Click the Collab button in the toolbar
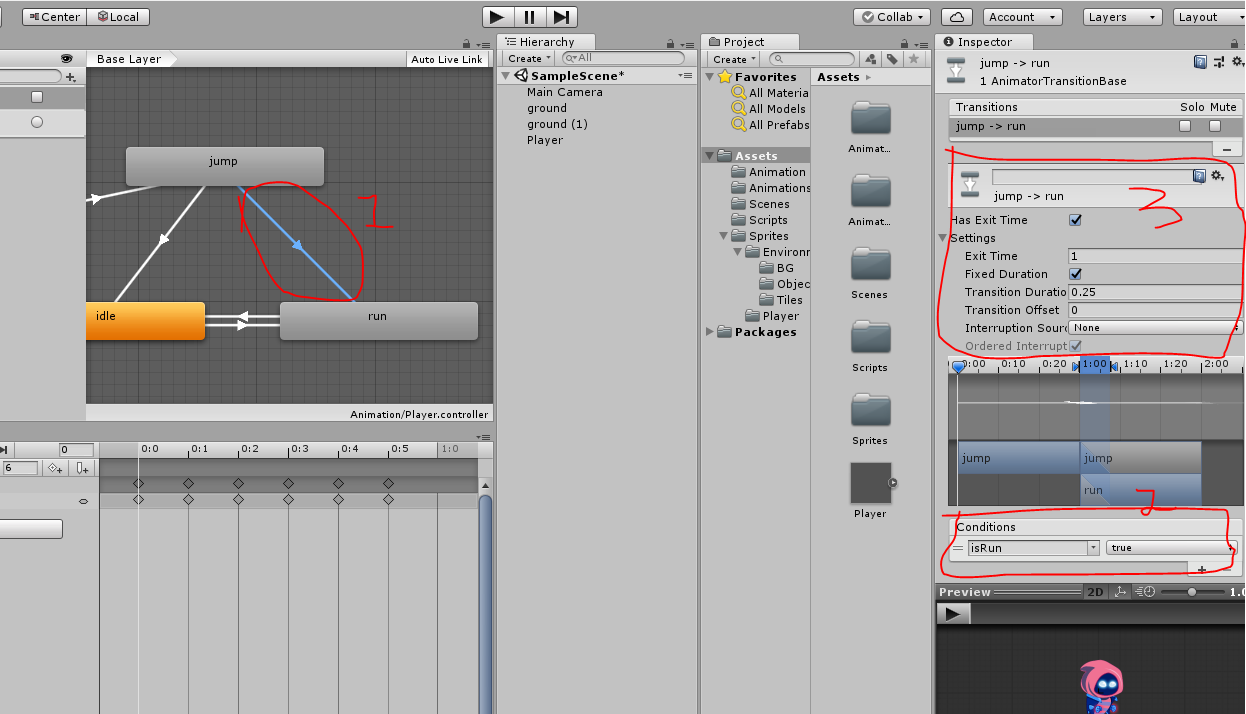The image size is (1246, 714). pos(890,17)
